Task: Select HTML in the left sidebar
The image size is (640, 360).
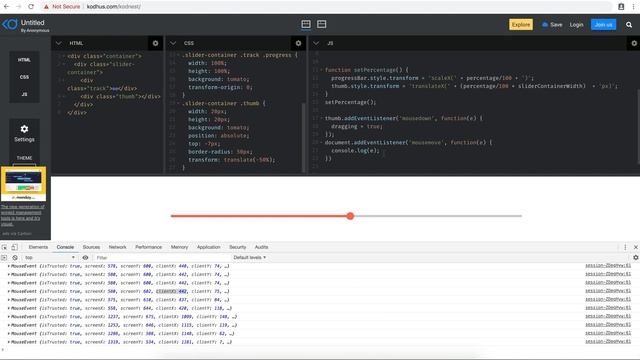Action: click(24, 60)
